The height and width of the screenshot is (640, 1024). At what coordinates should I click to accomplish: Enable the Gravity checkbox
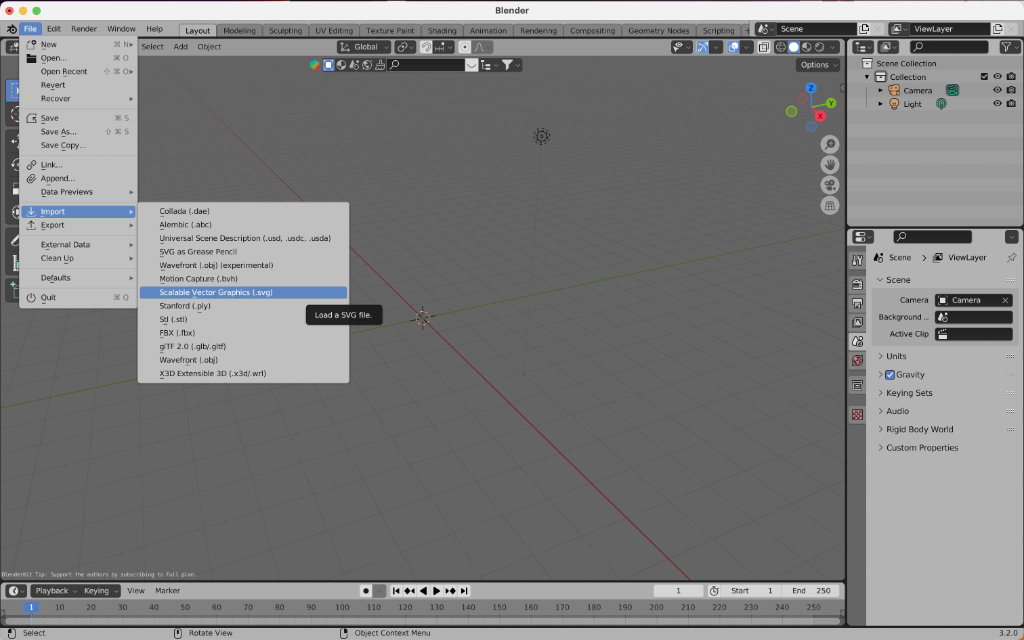890,375
